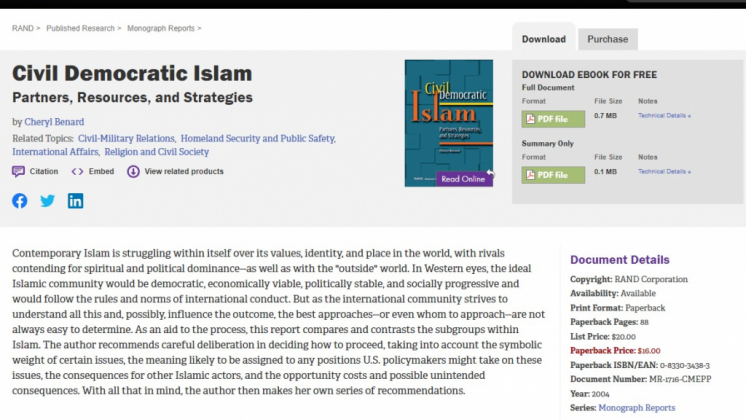
Task: Select the Download tab
Action: [544, 39]
